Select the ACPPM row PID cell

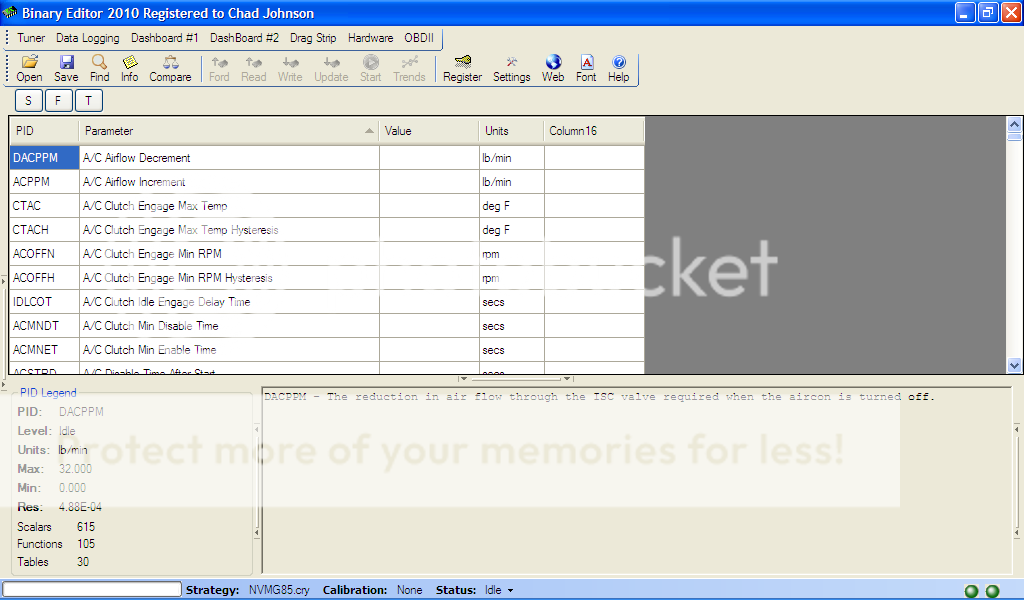click(x=44, y=182)
